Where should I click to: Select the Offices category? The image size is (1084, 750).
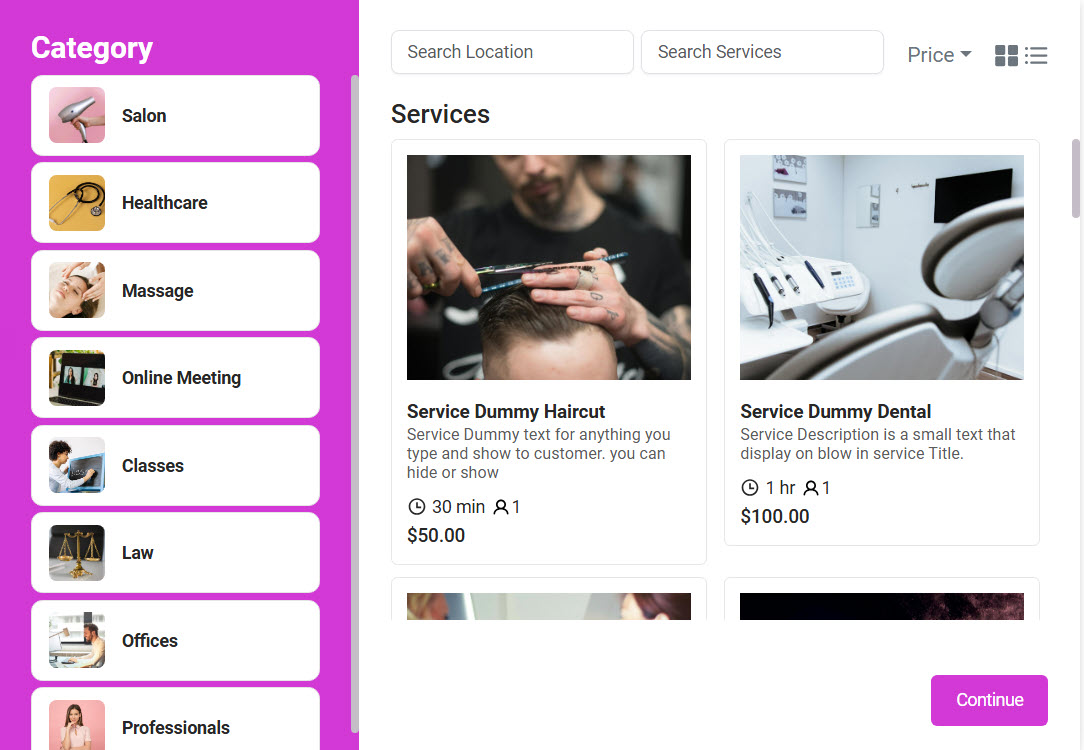point(176,640)
